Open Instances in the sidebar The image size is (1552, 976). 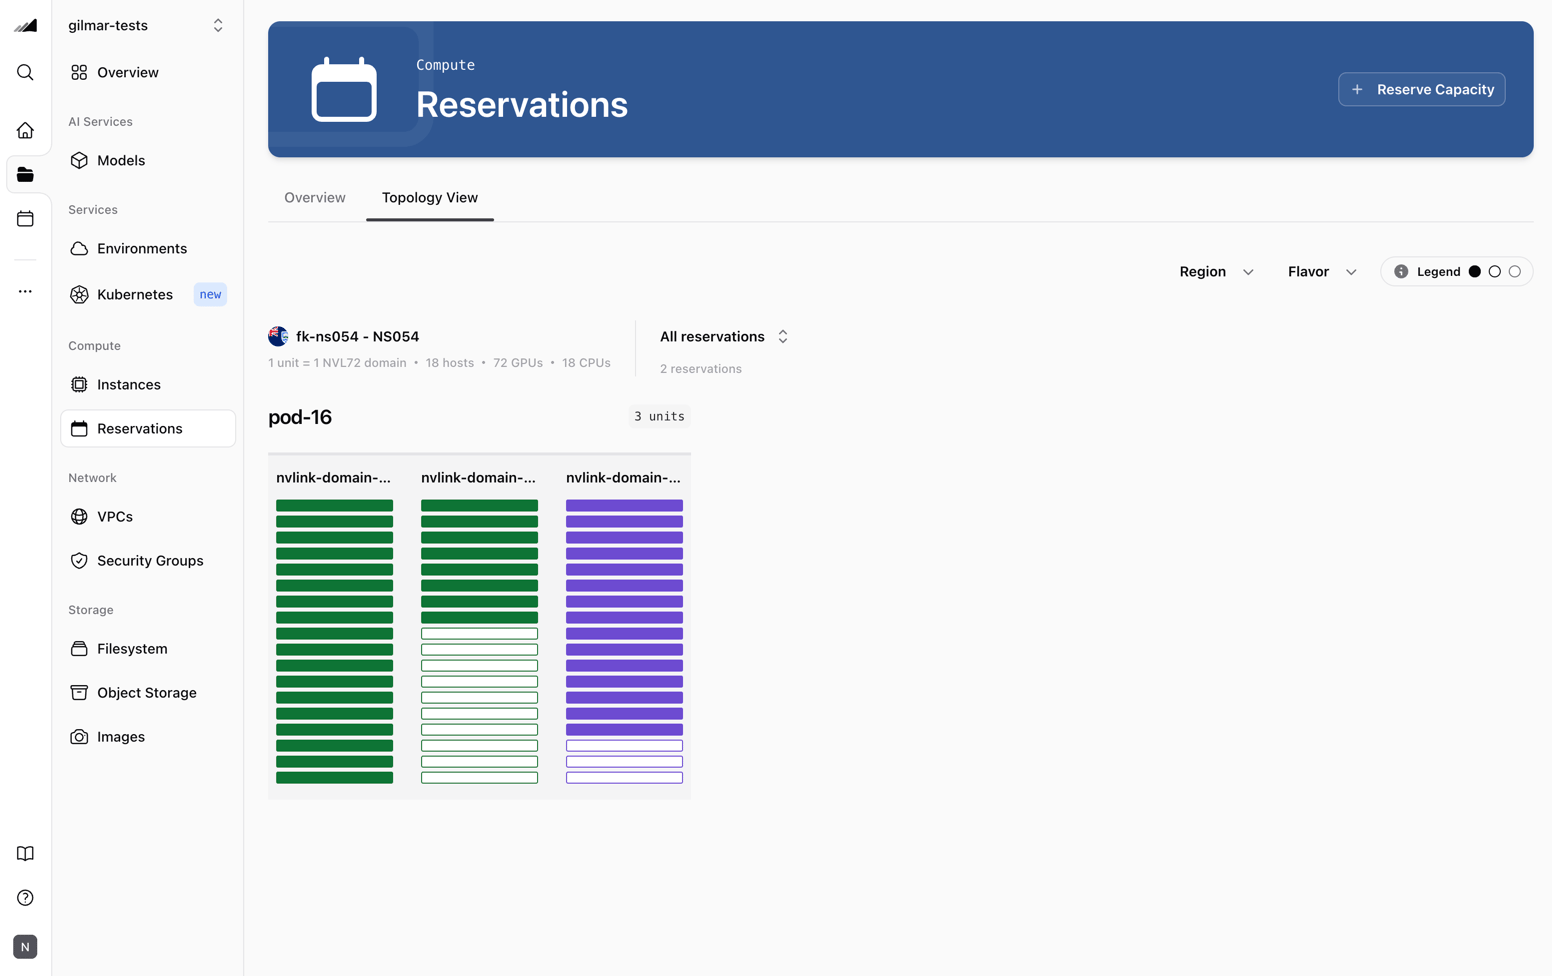148,384
